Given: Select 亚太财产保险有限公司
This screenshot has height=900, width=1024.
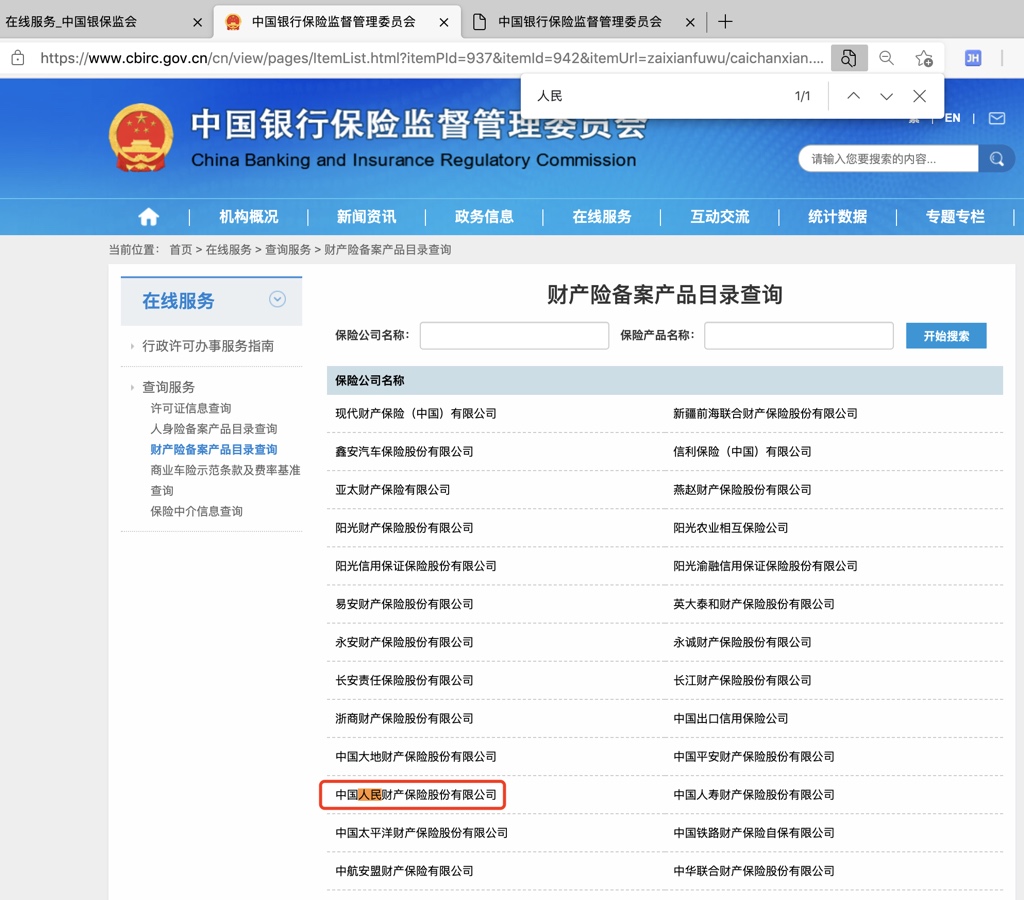Looking at the screenshot, I should point(392,490).
